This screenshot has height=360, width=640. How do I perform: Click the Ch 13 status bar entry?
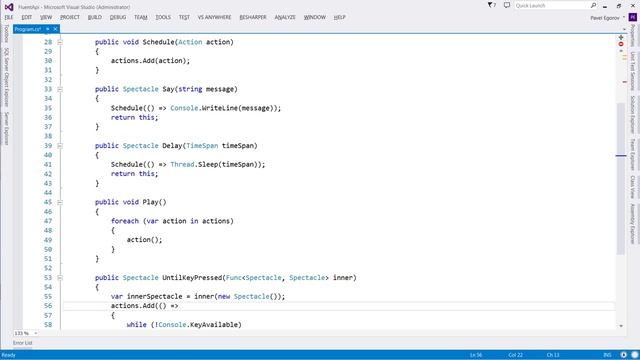coord(553,355)
